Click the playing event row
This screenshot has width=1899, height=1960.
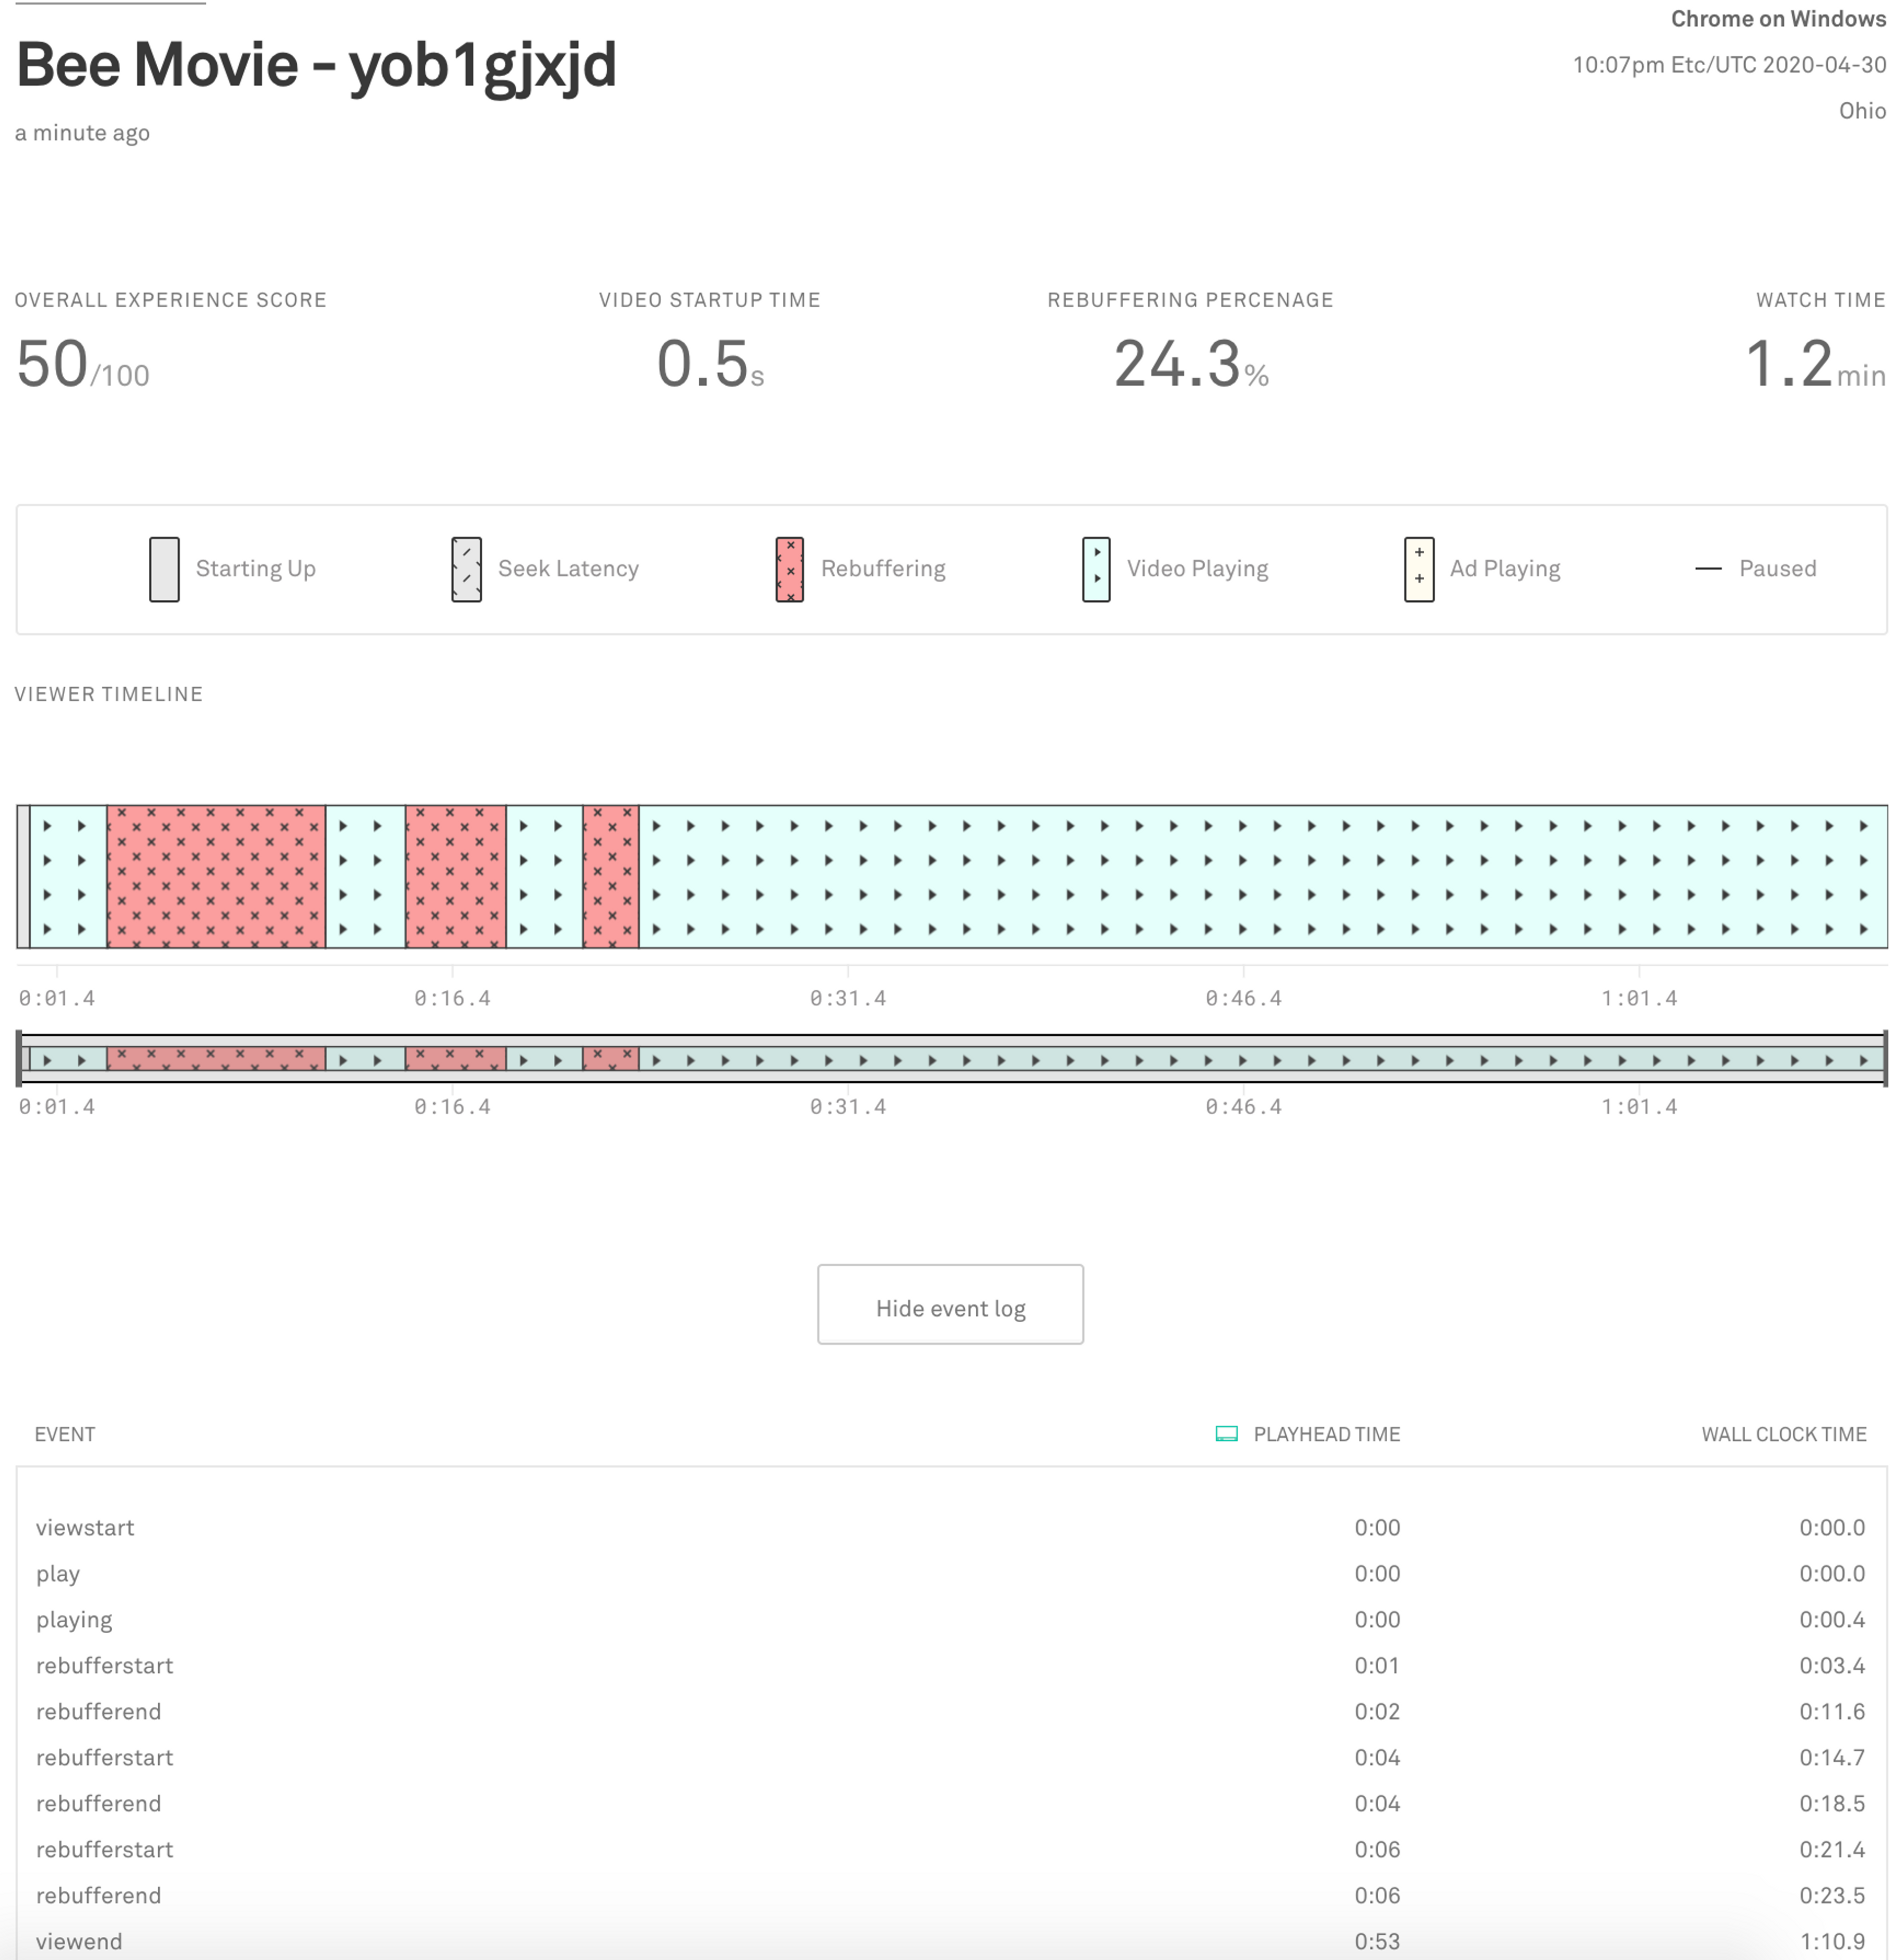pyautogui.click(x=950, y=1619)
